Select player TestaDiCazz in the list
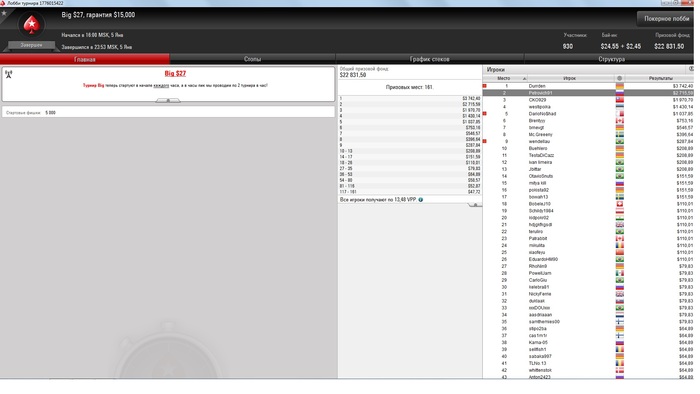 pyautogui.click(x=588, y=155)
